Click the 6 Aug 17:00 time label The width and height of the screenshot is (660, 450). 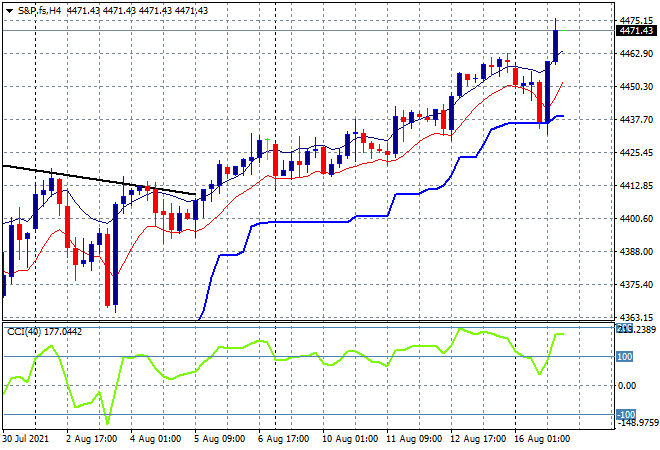(283, 439)
